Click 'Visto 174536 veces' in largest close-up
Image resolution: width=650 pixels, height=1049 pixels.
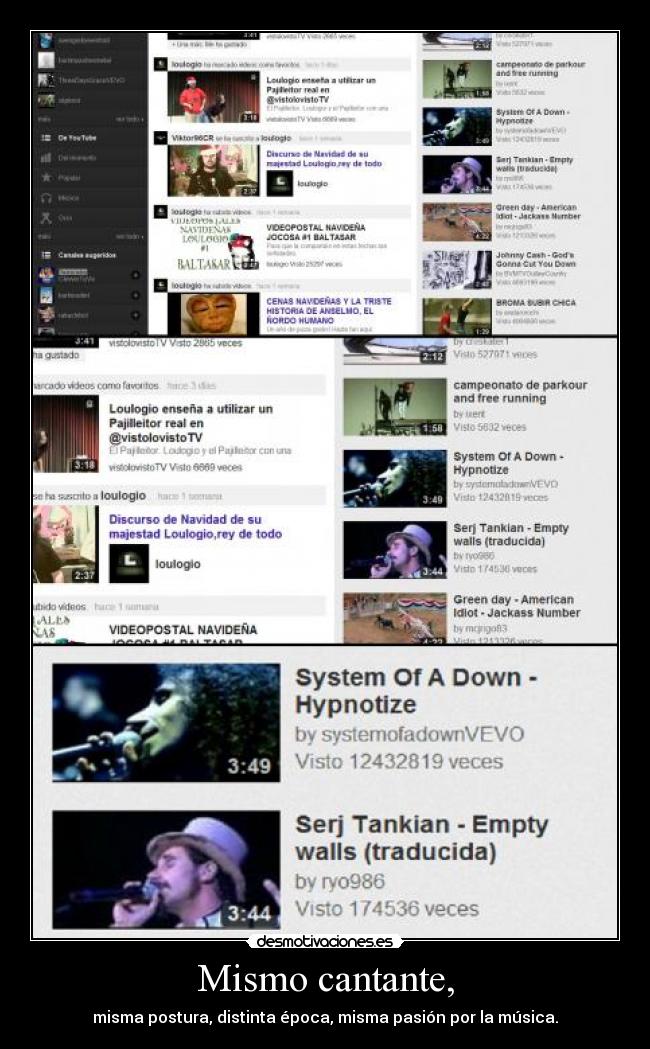[x=387, y=909]
